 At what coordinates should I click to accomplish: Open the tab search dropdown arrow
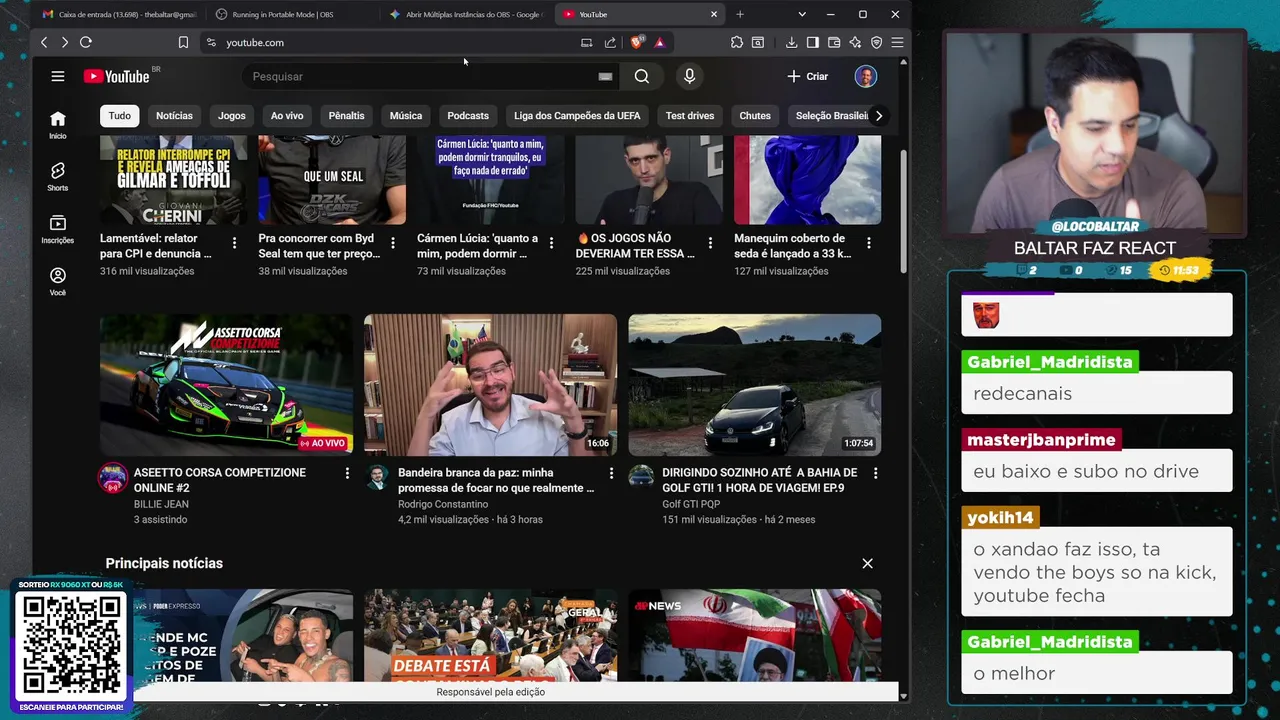click(802, 14)
